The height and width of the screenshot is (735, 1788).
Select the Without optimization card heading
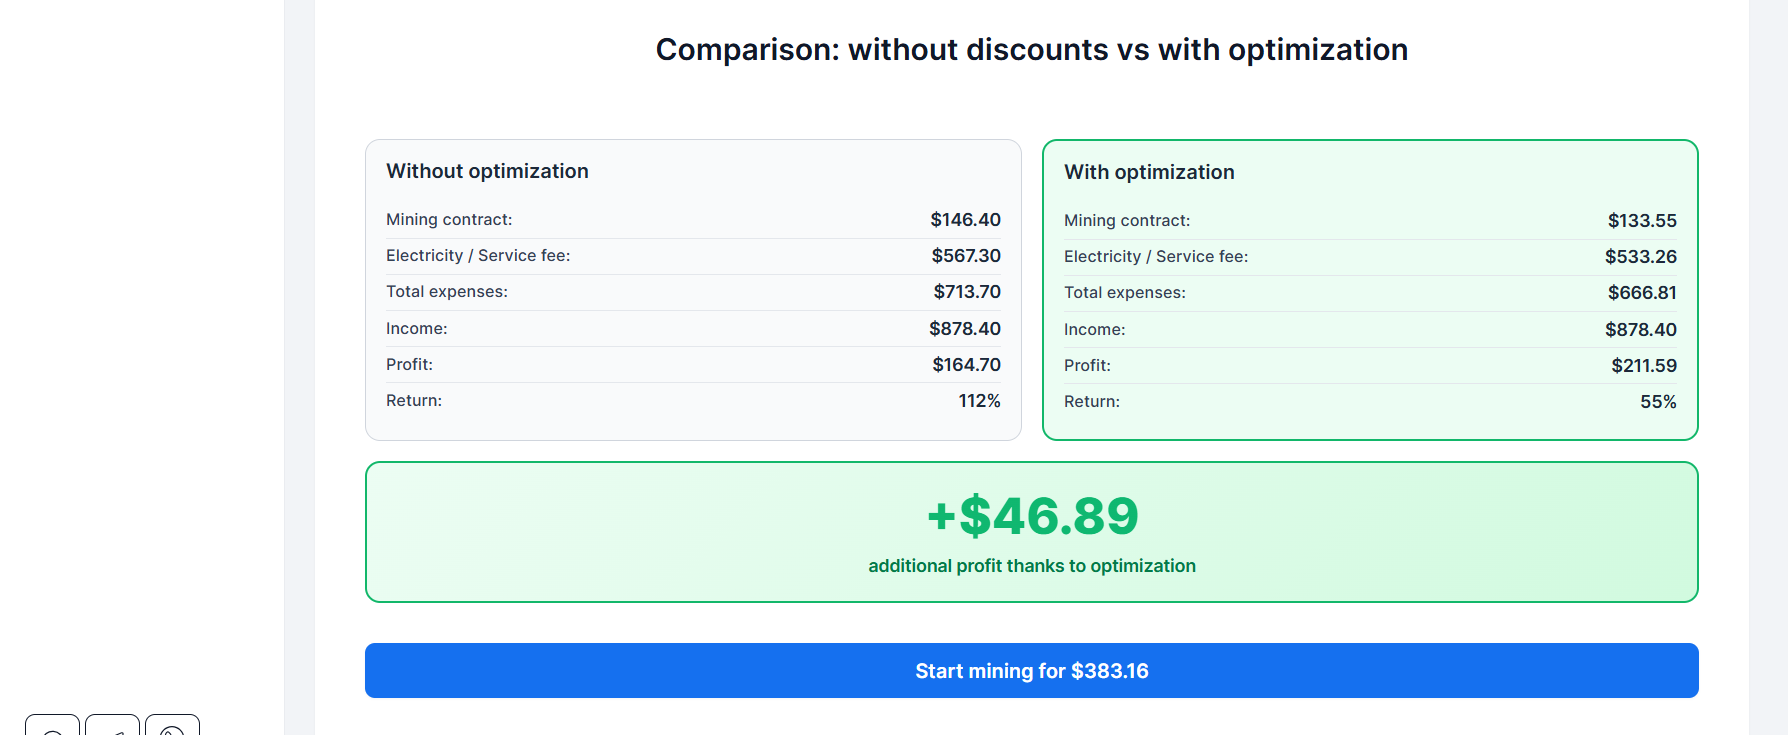point(487,171)
